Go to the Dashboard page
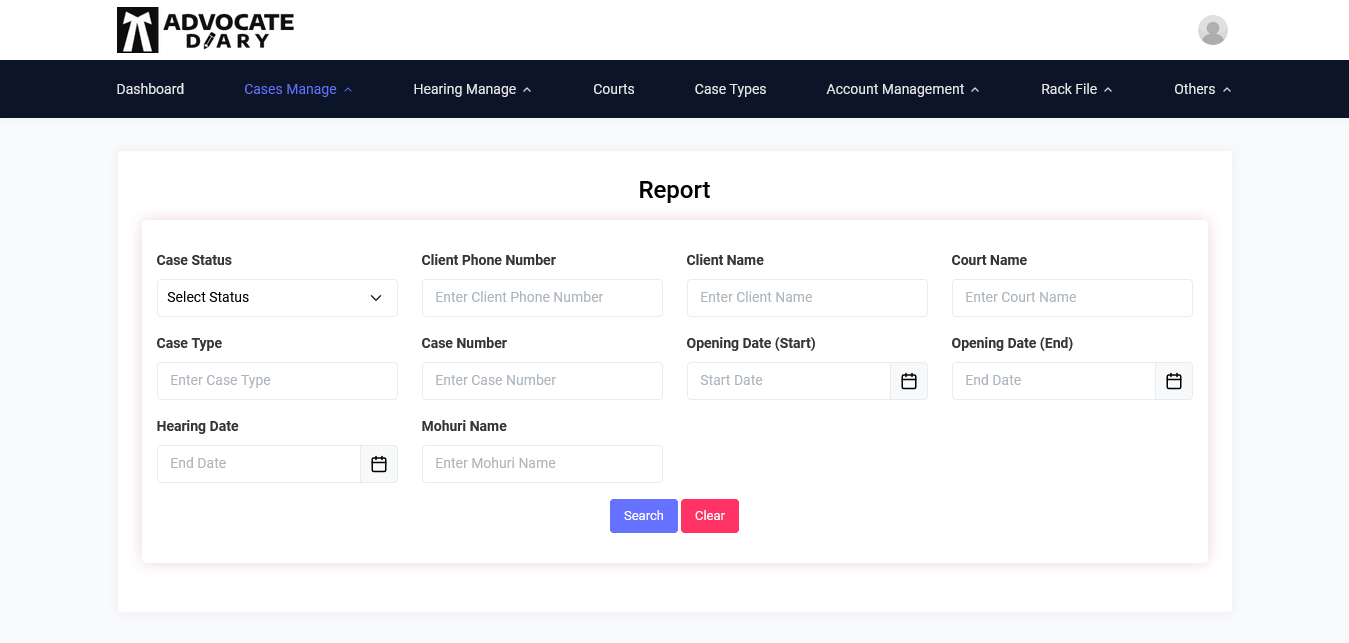This screenshot has width=1349, height=643. tap(150, 89)
